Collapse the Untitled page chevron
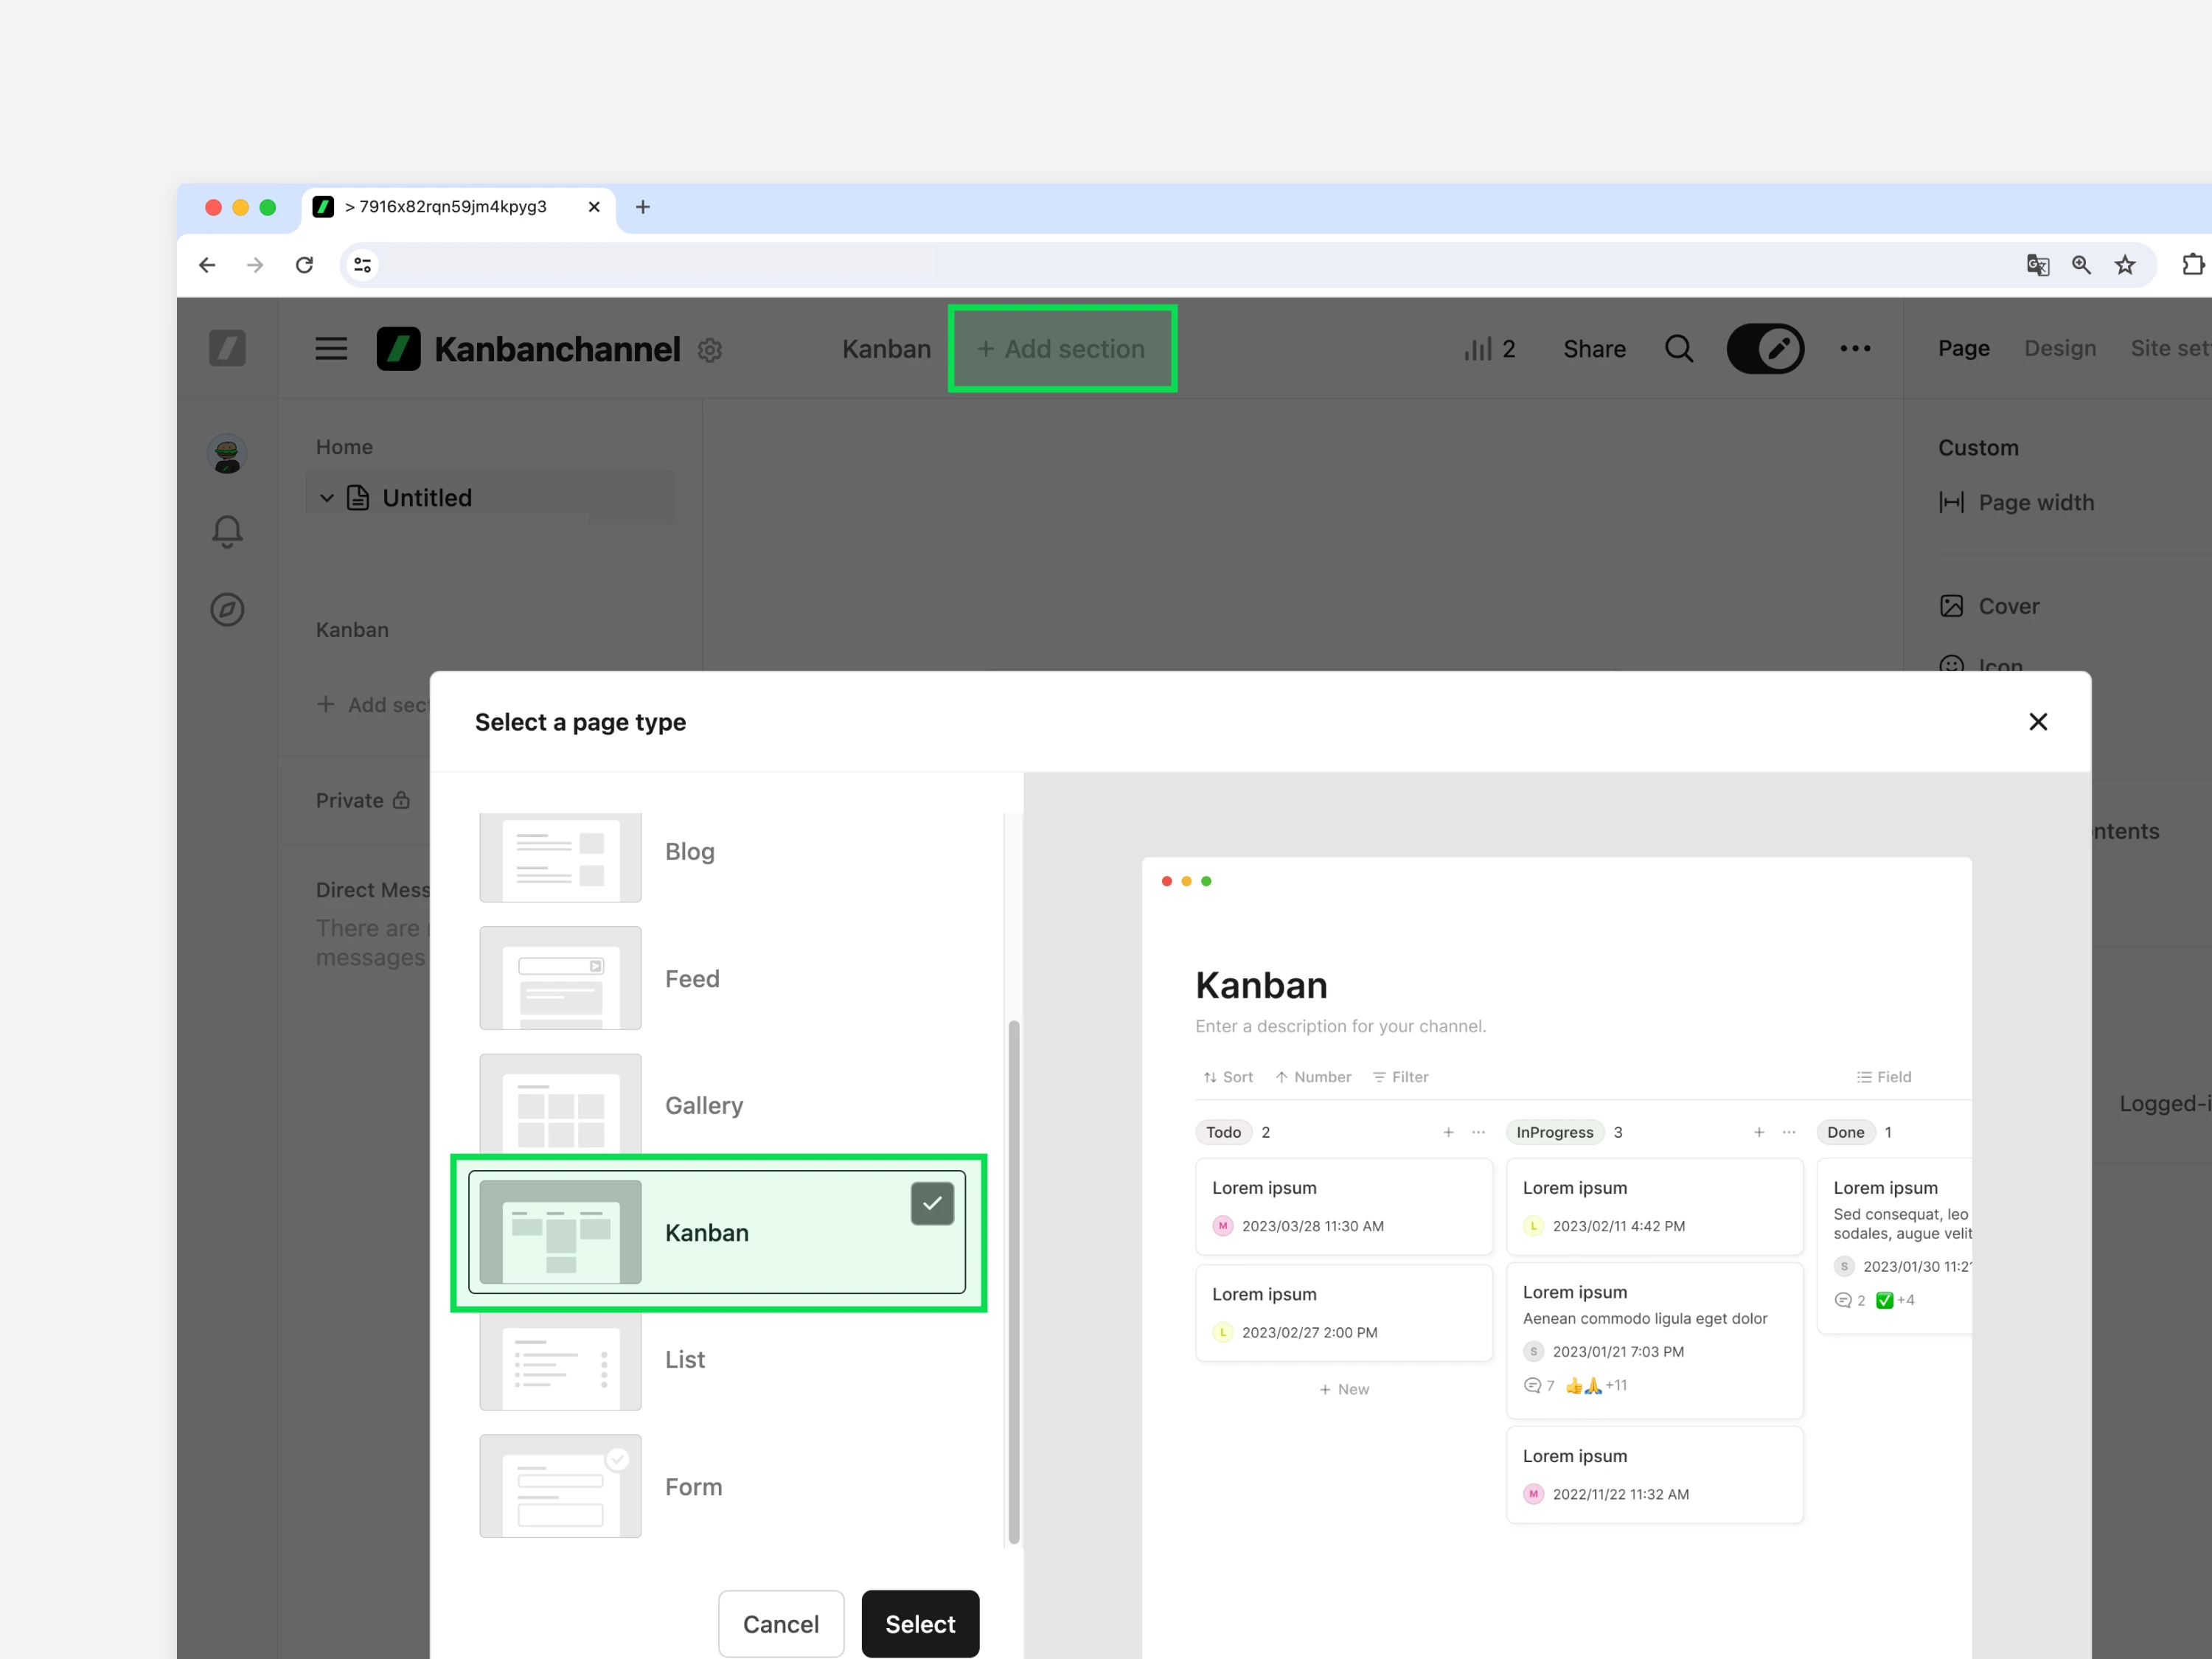This screenshot has height=1659, width=2212. (327, 498)
